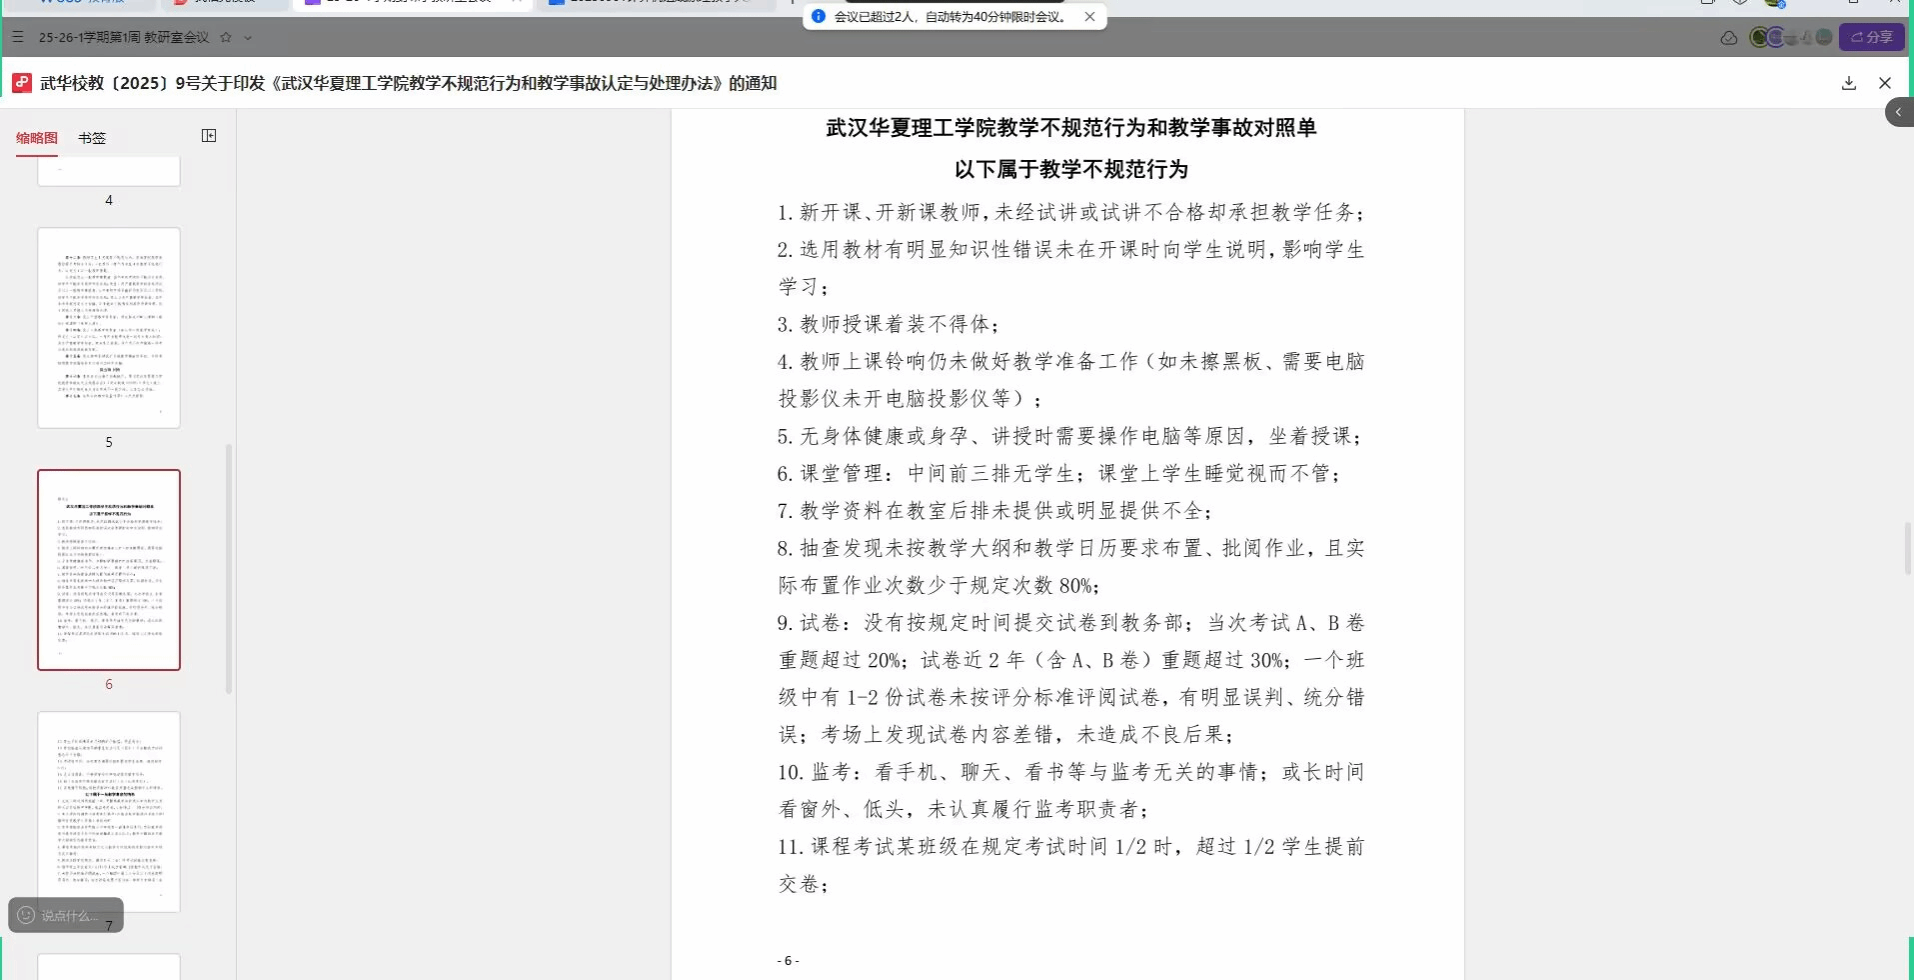1914x980 pixels.
Task: Click the 说点什么 chat input box
Action: (75, 915)
